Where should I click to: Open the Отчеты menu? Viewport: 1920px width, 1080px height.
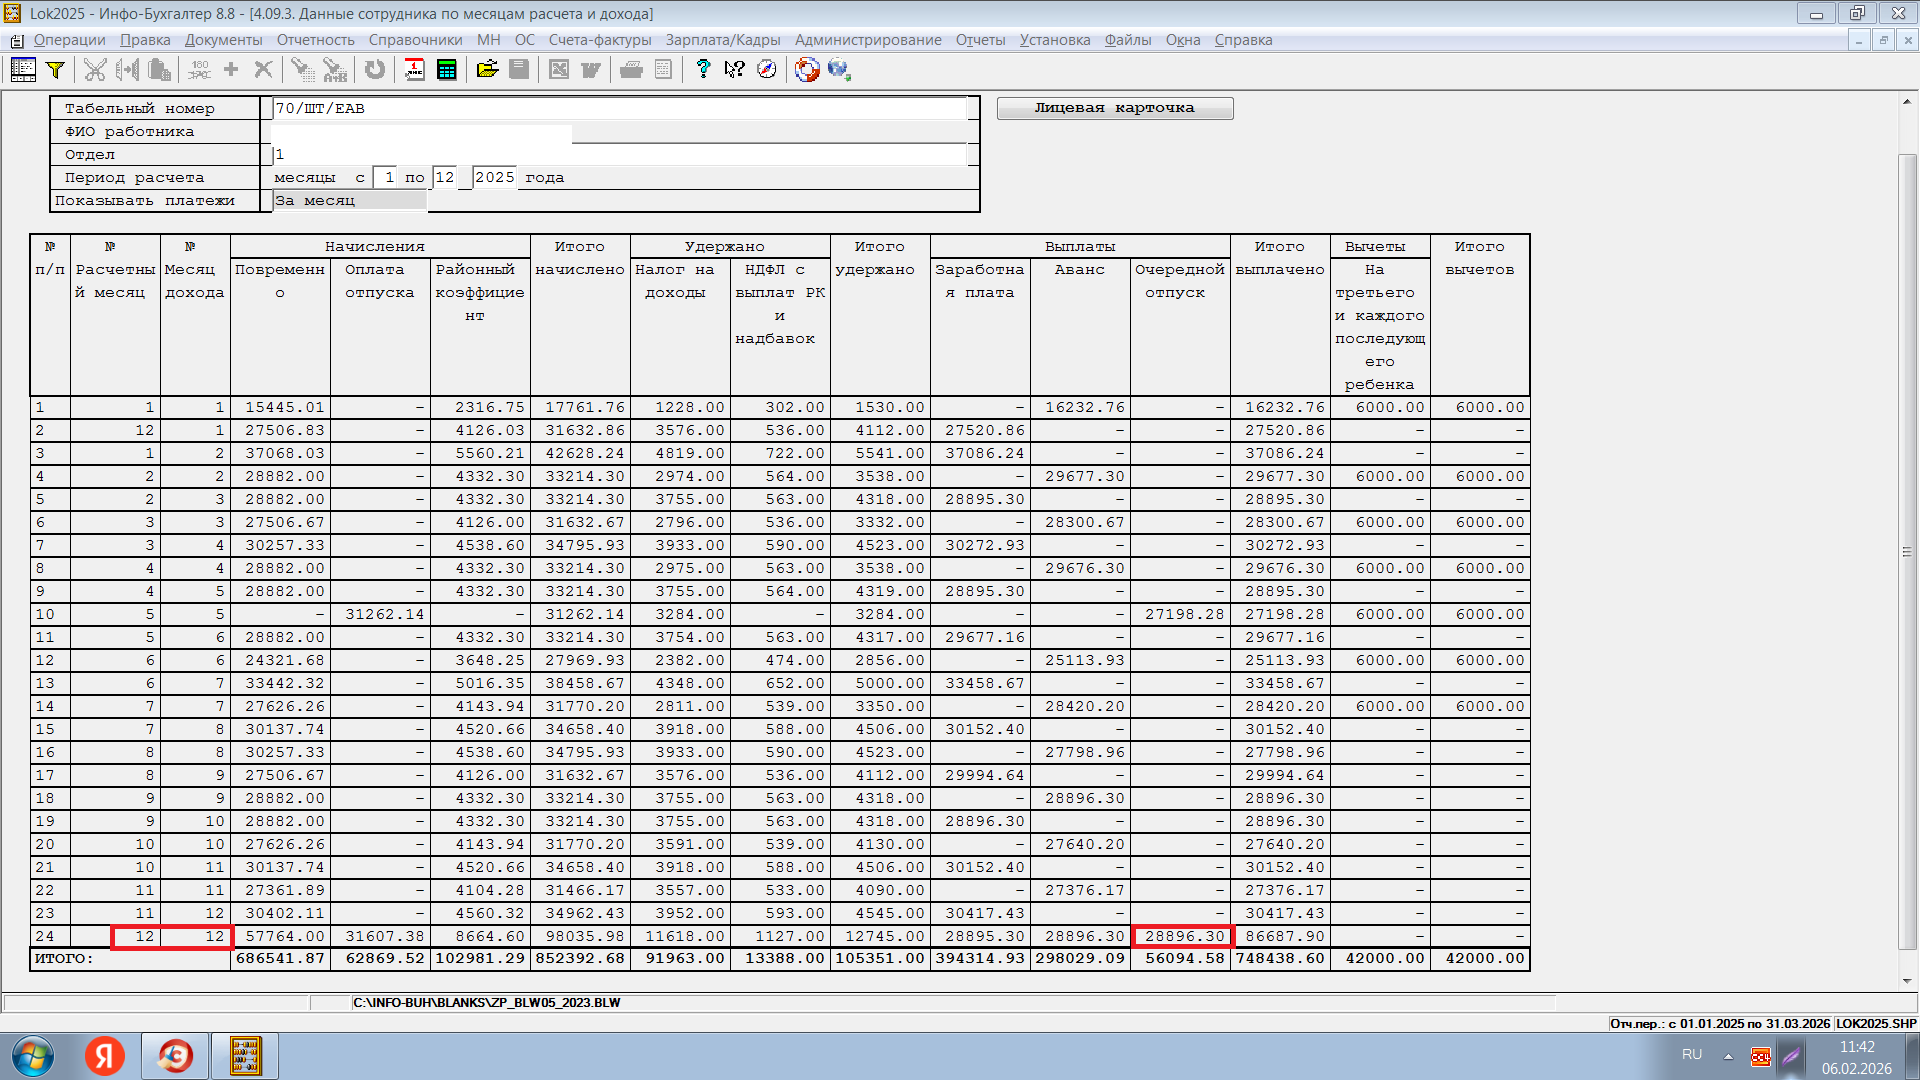point(980,40)
